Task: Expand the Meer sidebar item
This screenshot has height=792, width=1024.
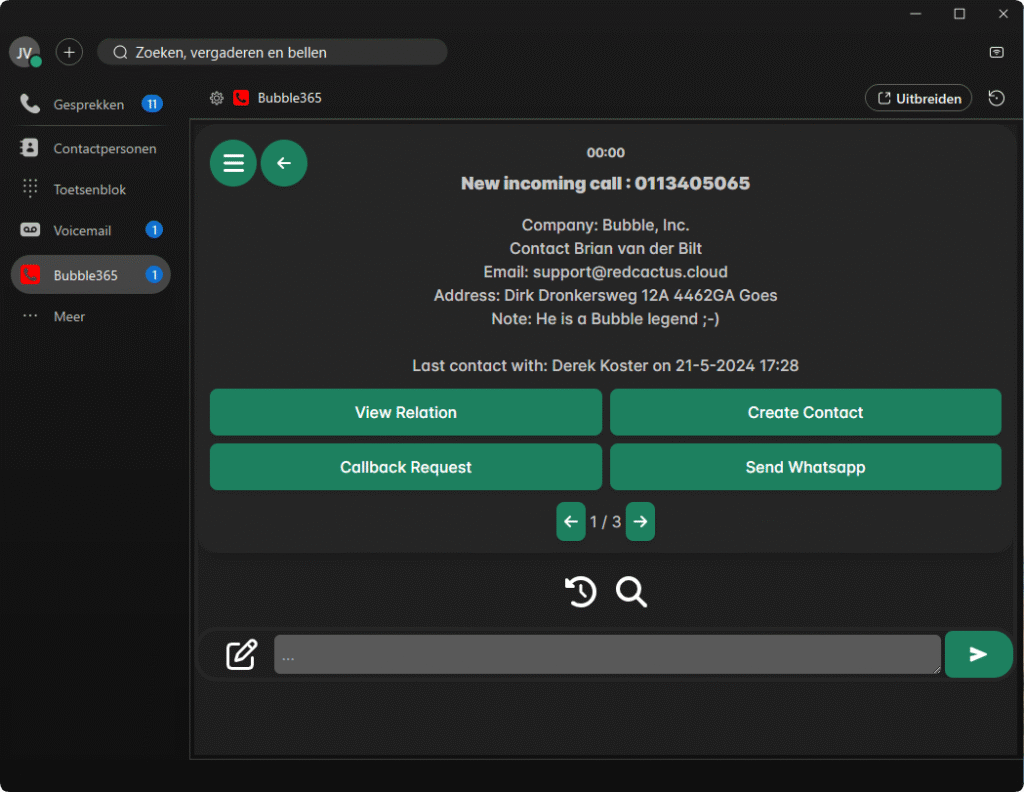Action: click(69, 316)
